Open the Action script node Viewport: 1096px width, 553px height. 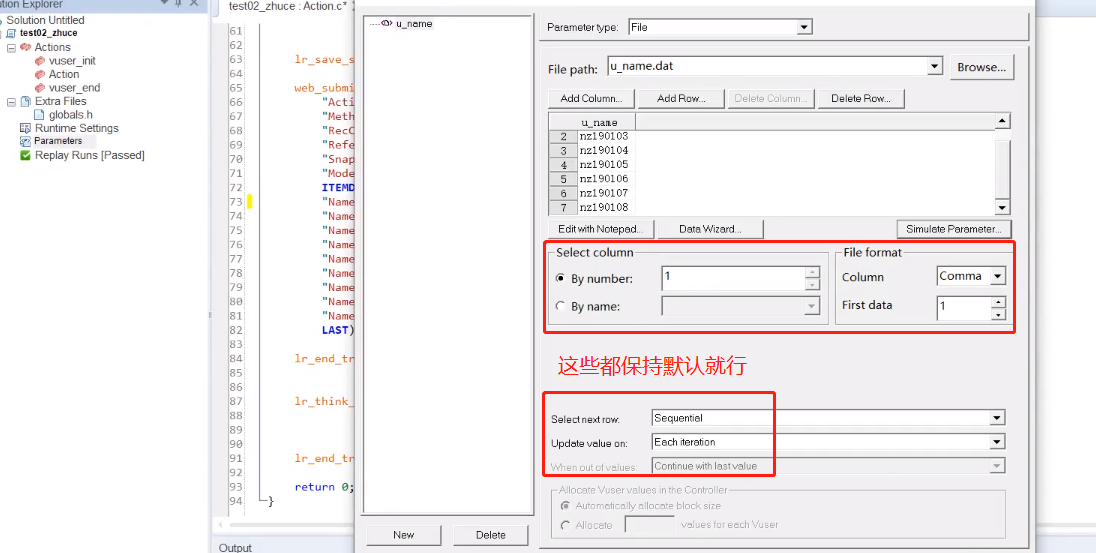(64, 74)
